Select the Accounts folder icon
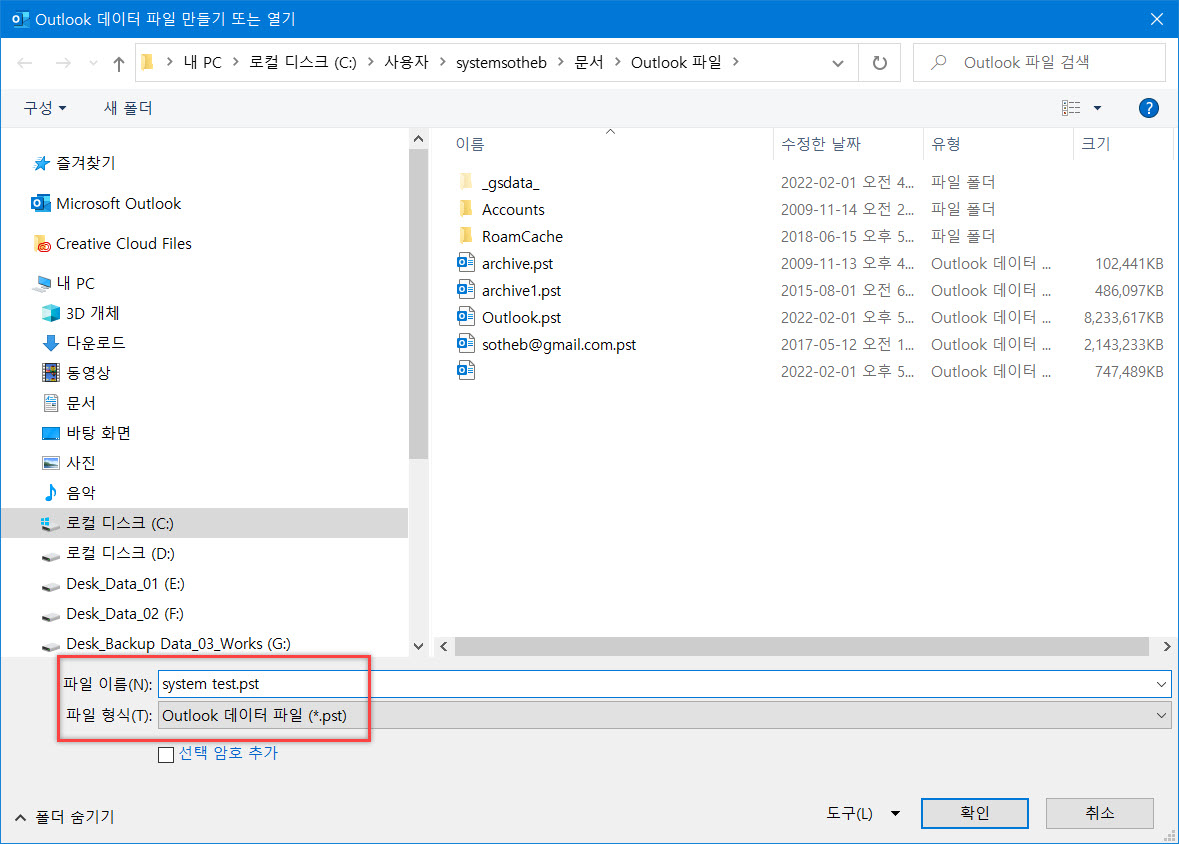Image resolution: width=1179 pixels, height=844 pixels. coord(465,208)
